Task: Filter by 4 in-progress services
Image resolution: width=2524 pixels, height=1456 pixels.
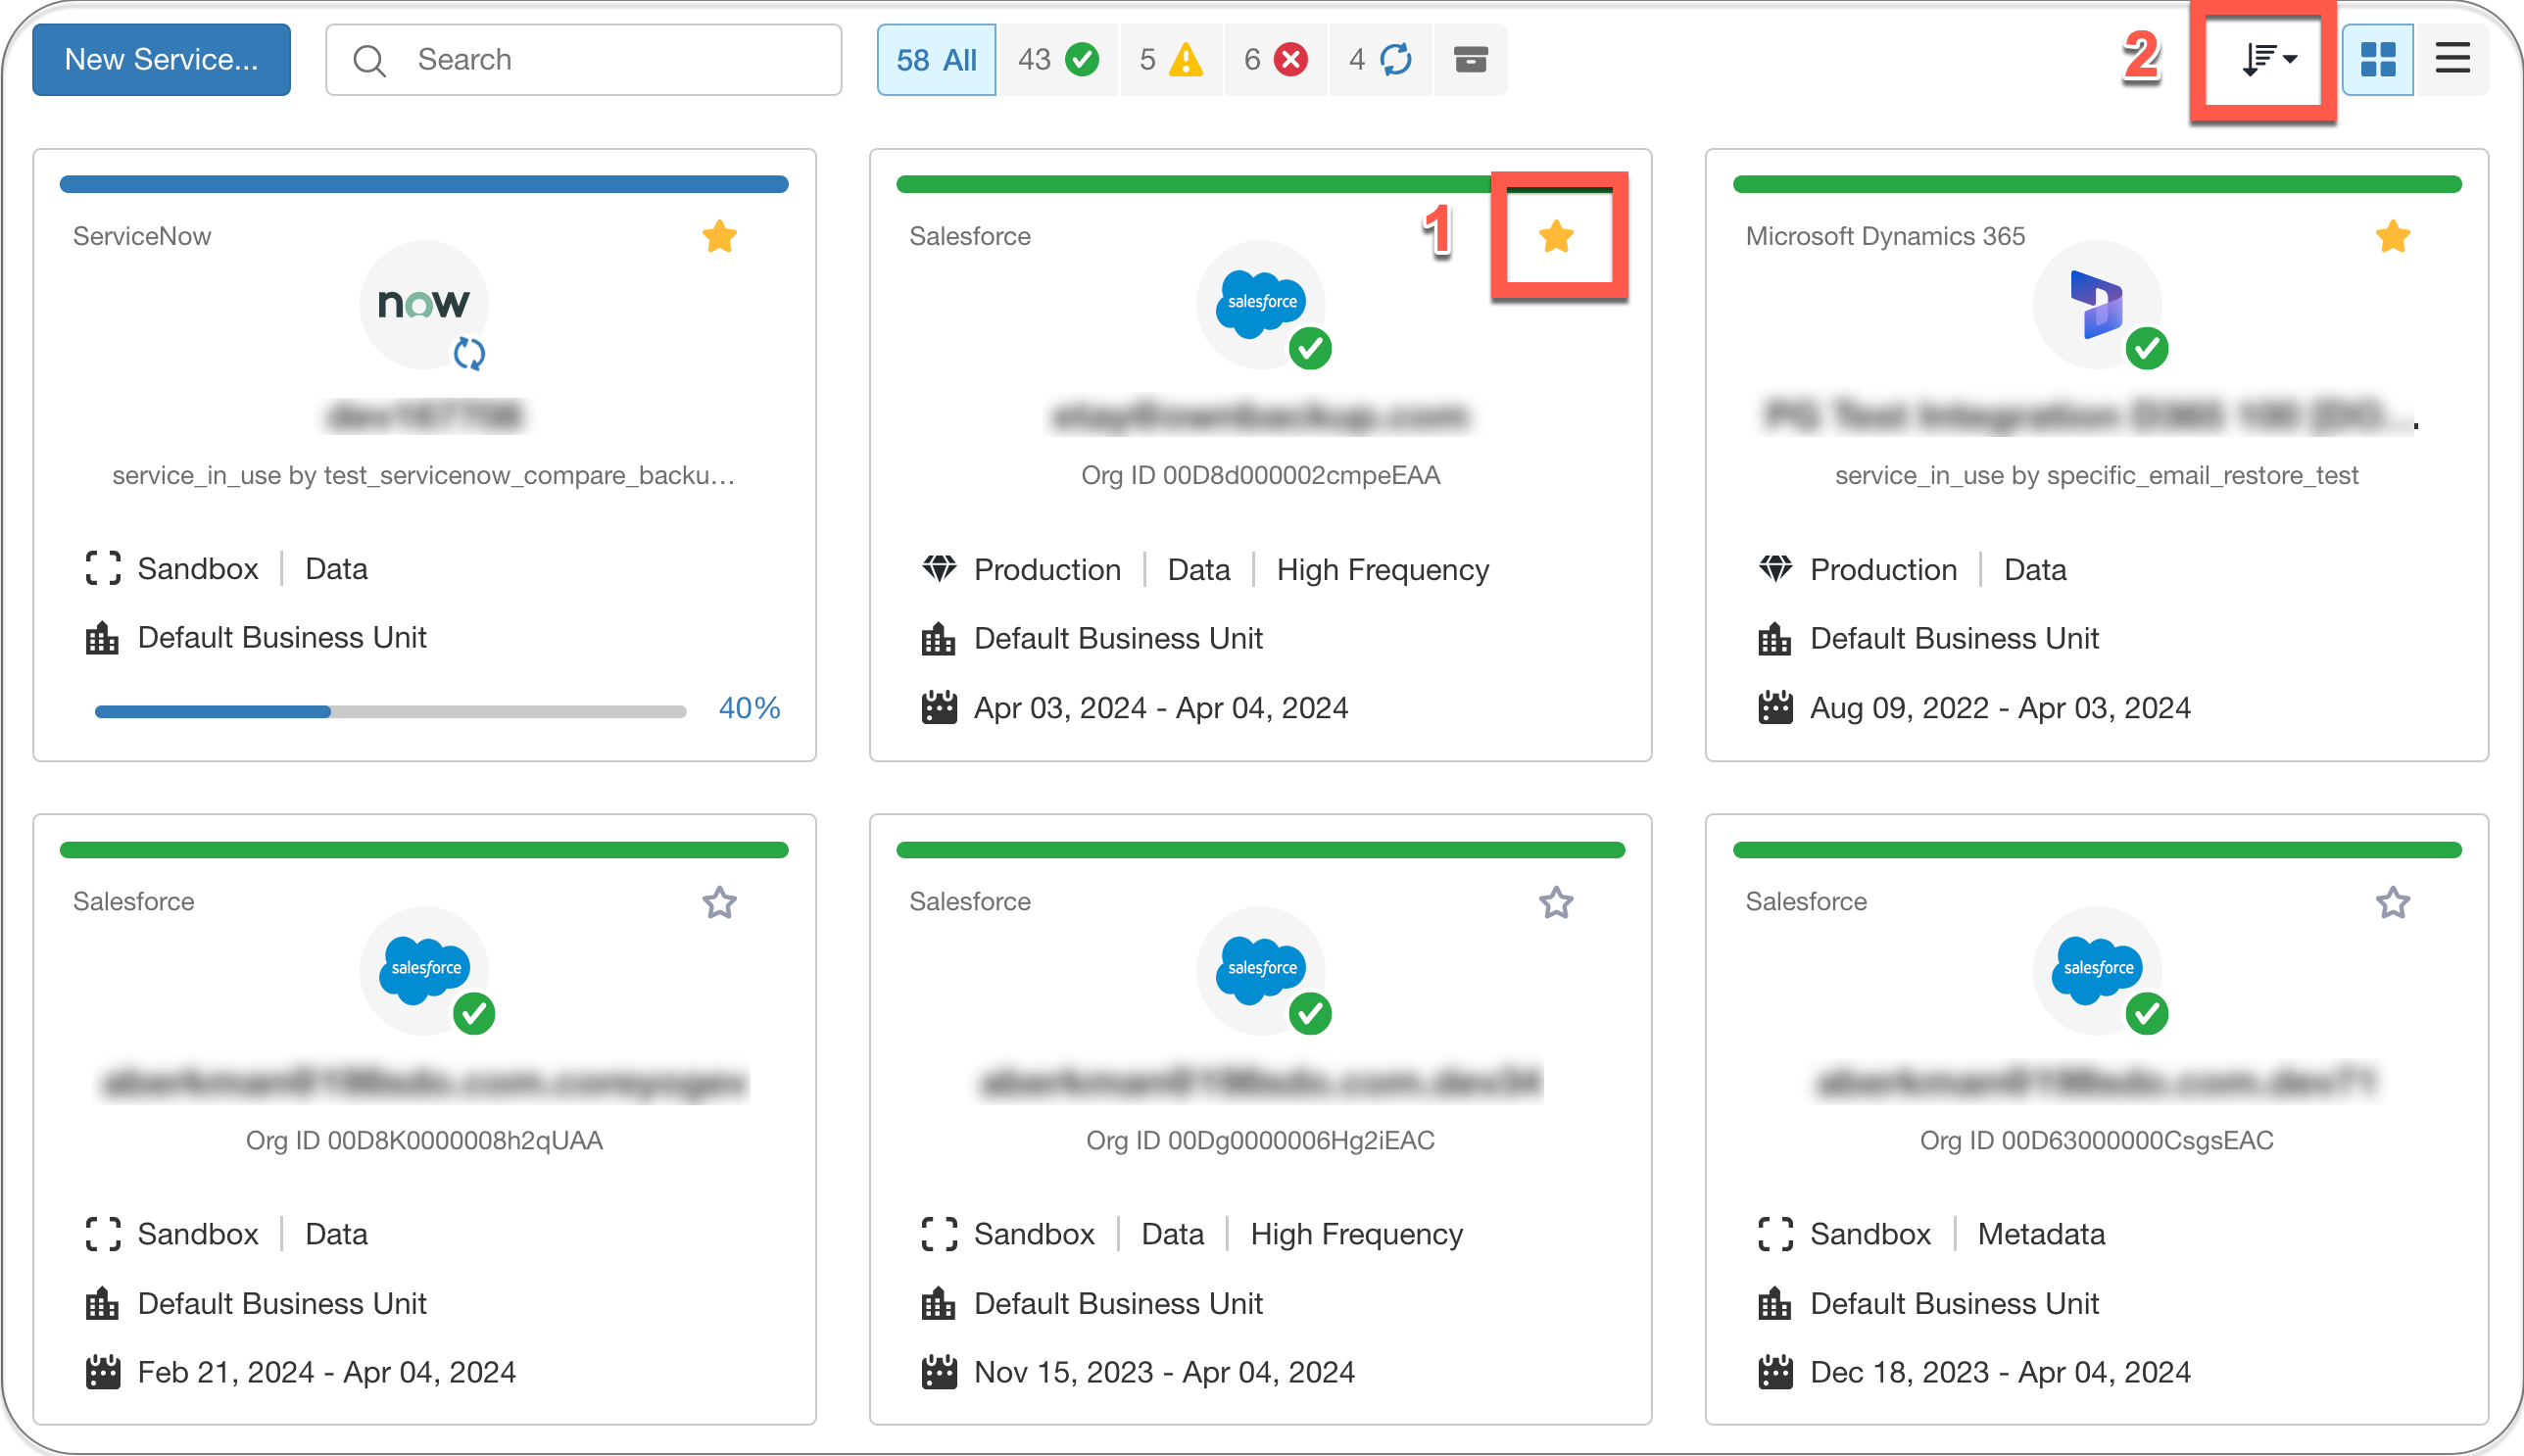Action: click(1380, 60)
